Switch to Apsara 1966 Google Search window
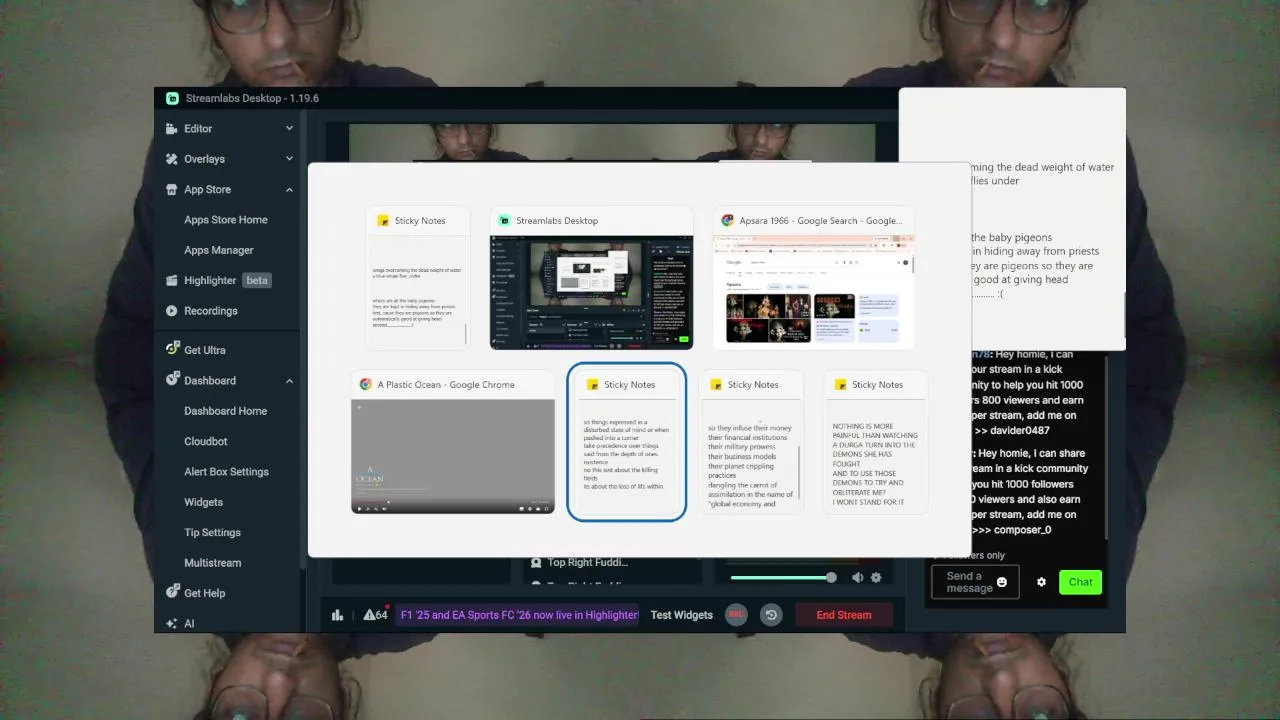Viewport: 1280px width, 720px height. [x=814, y=278]
